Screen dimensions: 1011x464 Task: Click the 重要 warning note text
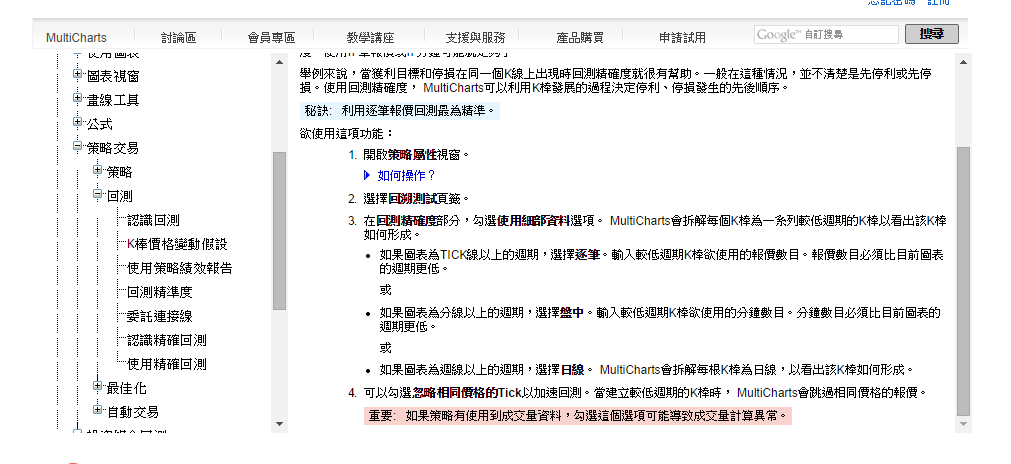click(x=578, y=416)
